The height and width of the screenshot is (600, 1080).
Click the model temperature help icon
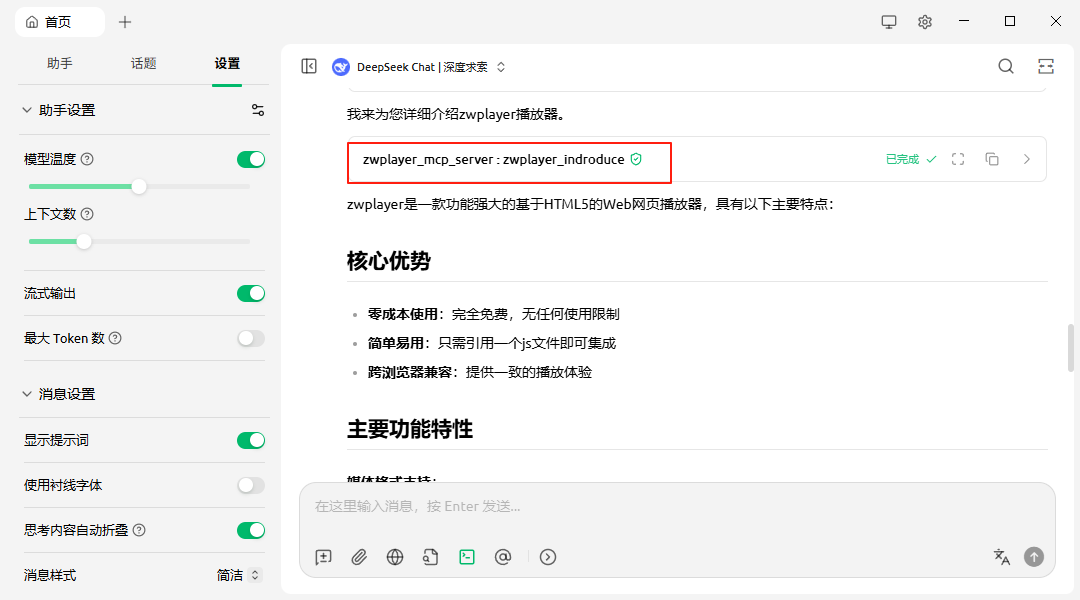pos(87,159)
